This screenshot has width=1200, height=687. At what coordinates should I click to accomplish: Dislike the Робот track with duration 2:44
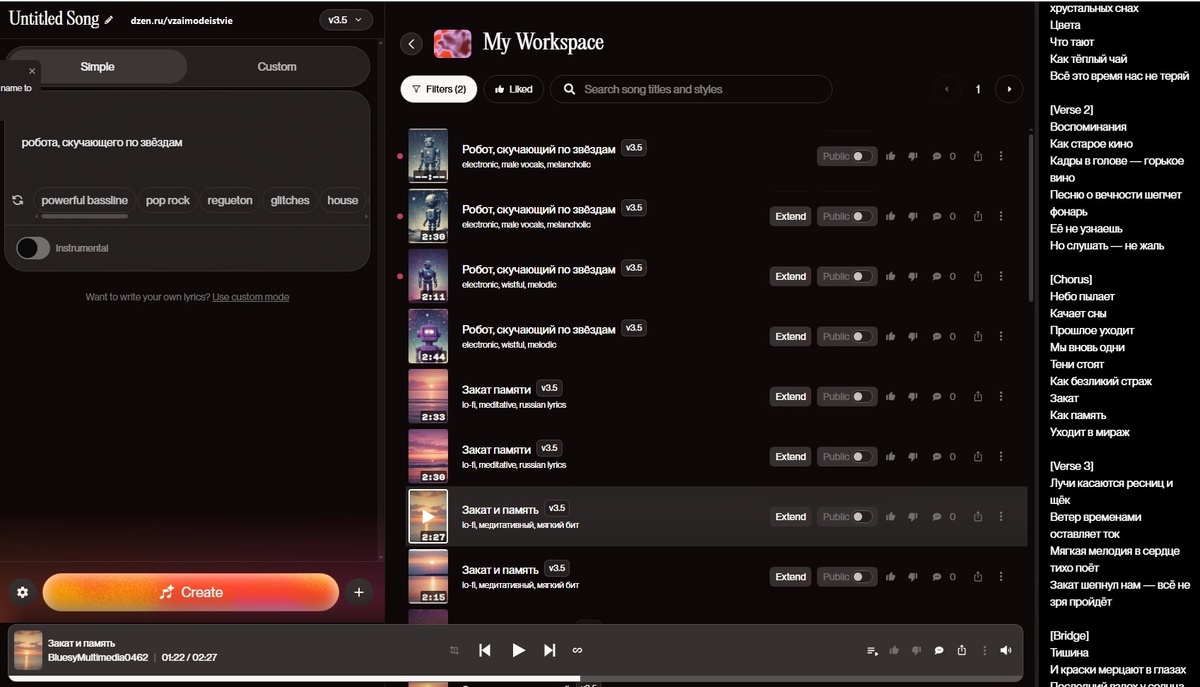(x=913, y=336)
